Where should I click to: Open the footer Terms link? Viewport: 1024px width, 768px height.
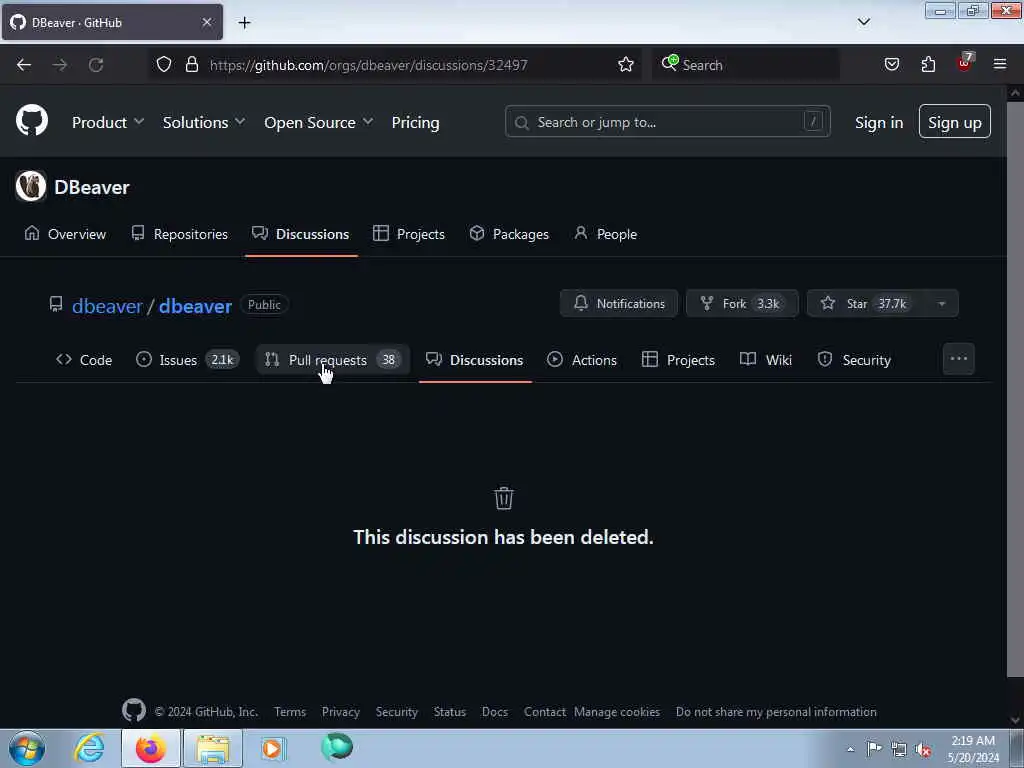click(x=290, y=711)
